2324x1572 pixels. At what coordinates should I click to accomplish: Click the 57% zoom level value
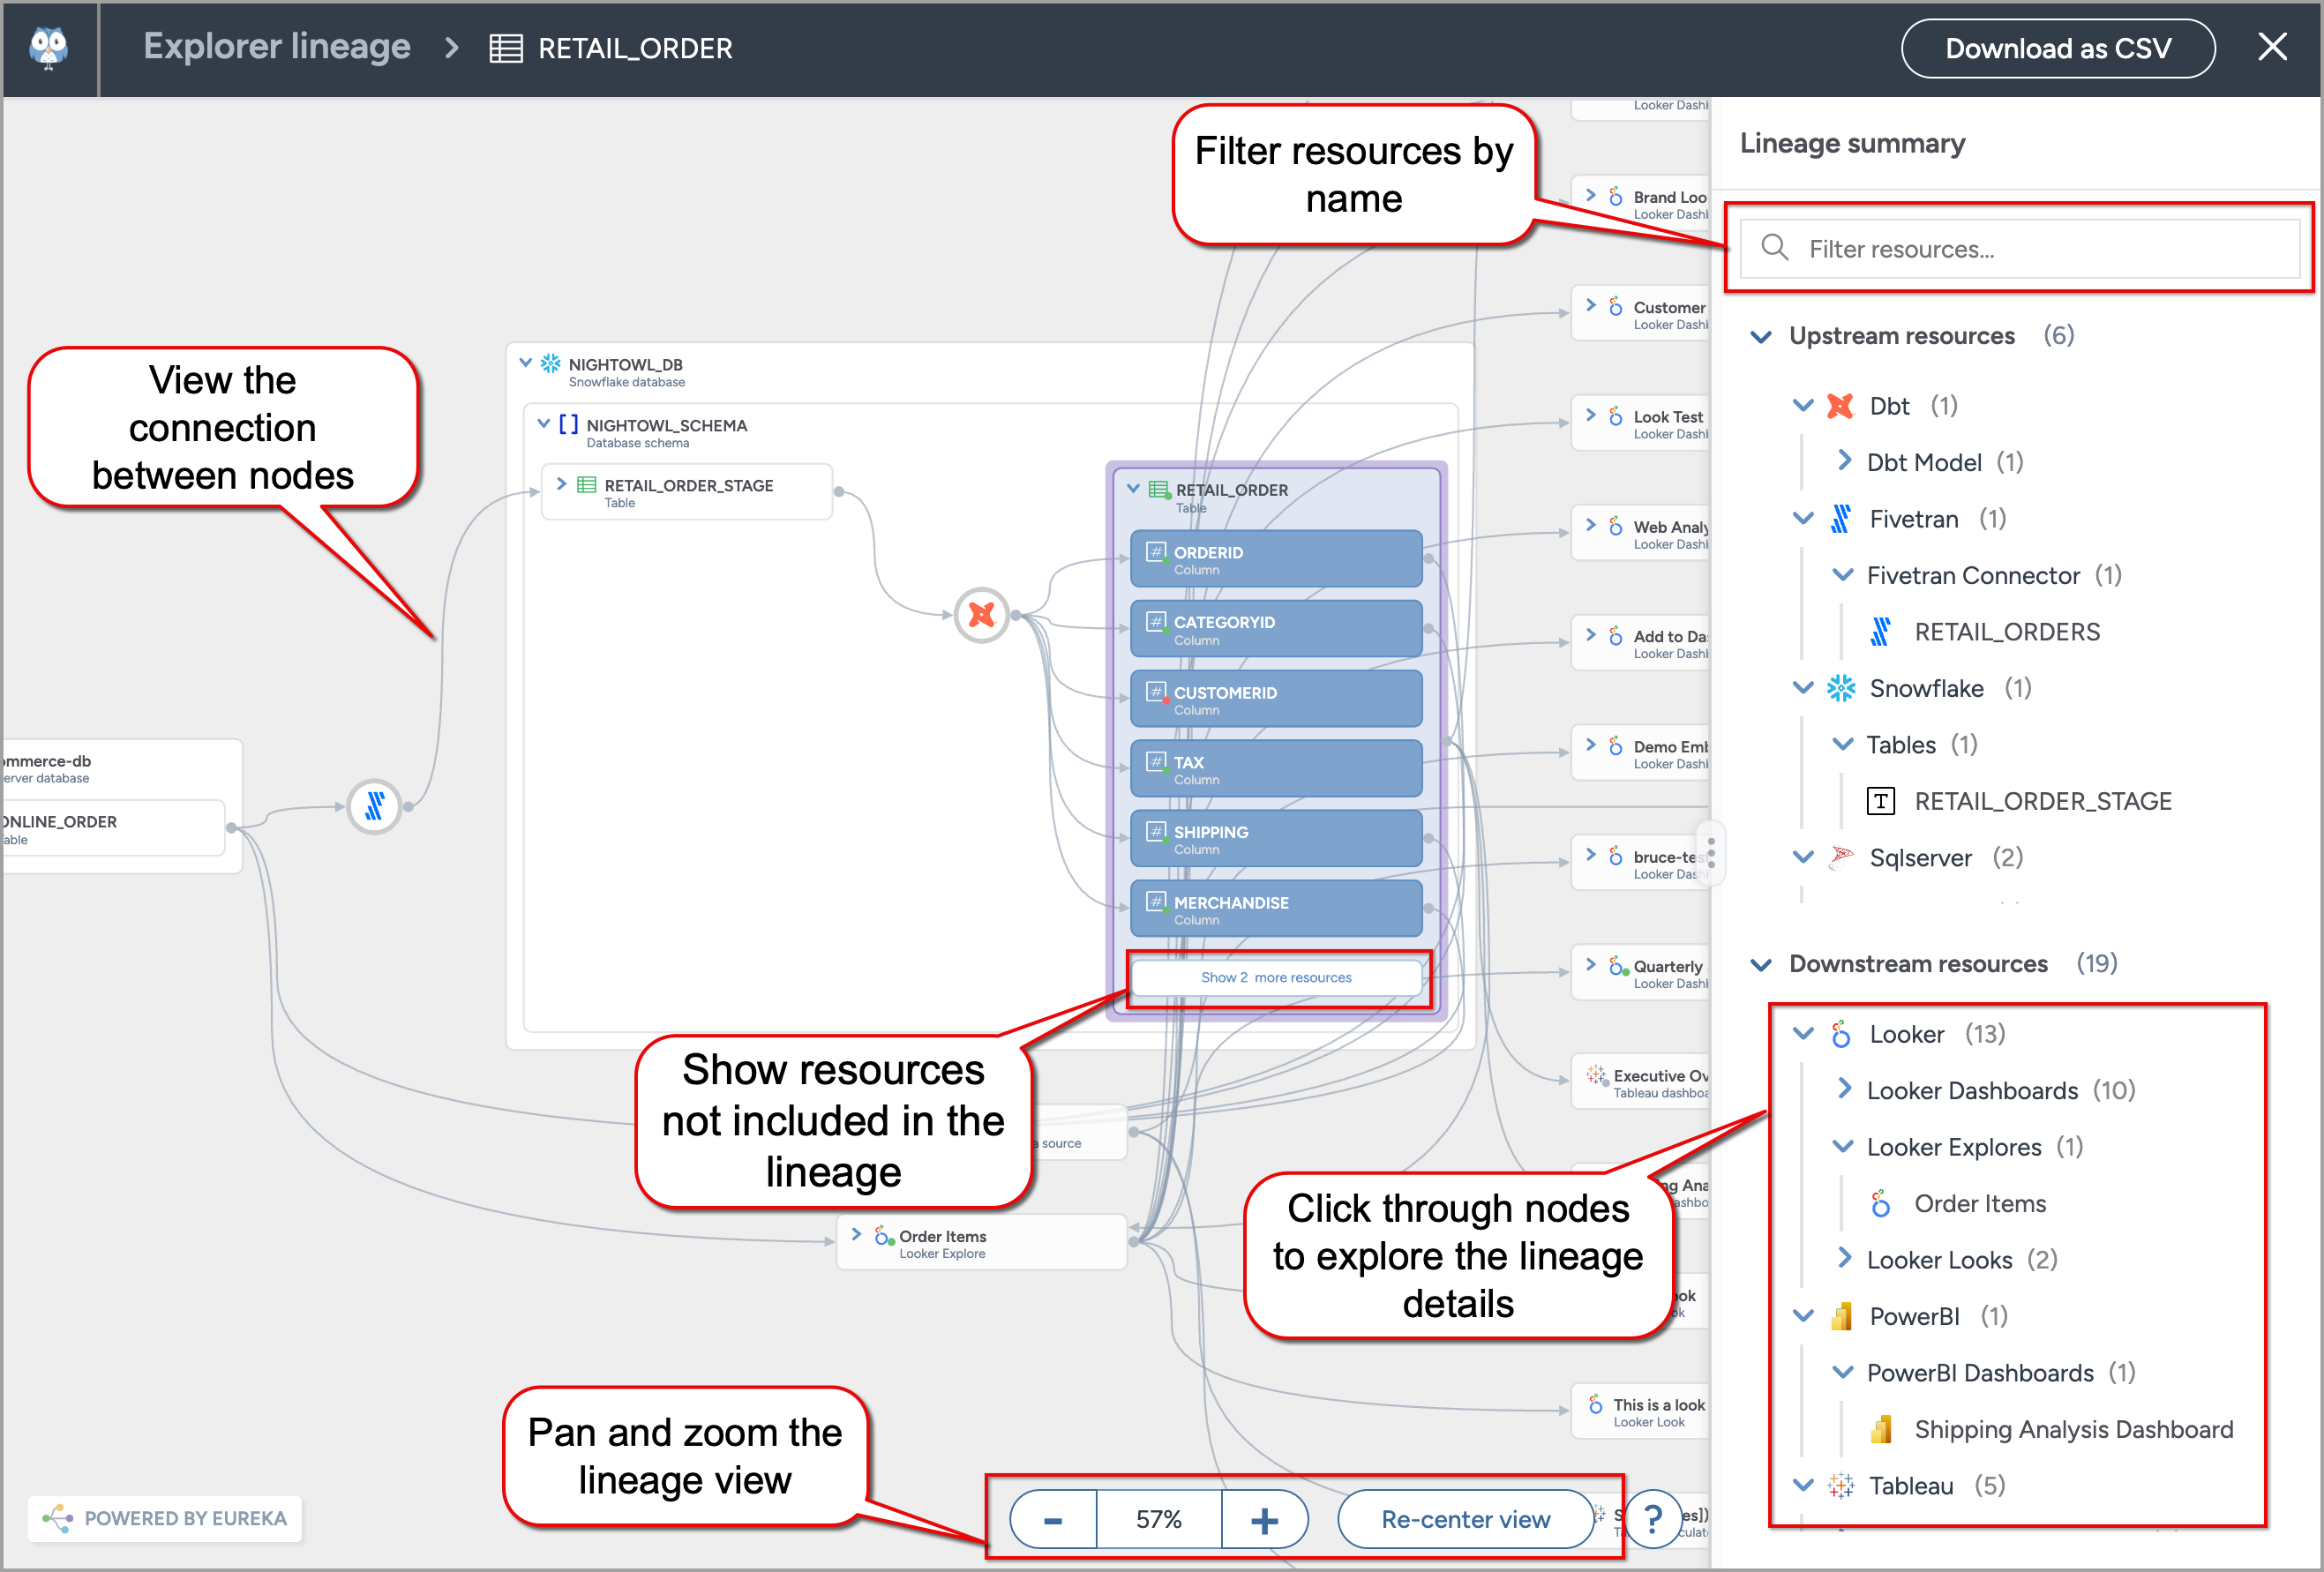tap(1158, 1520)
